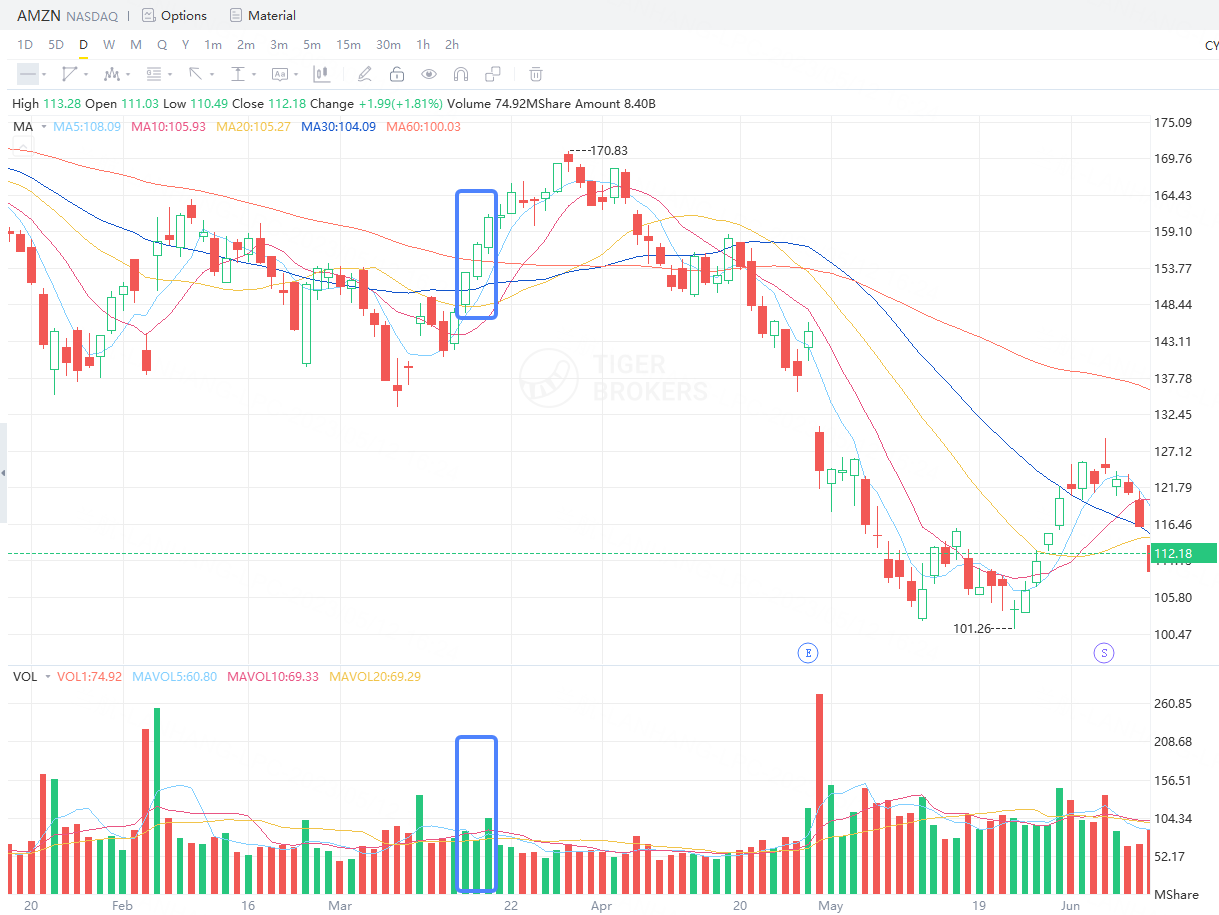This screenshot has width=1219, height=915.
Task: Toggle the magnet snap mode
Action: pos(461,74)
